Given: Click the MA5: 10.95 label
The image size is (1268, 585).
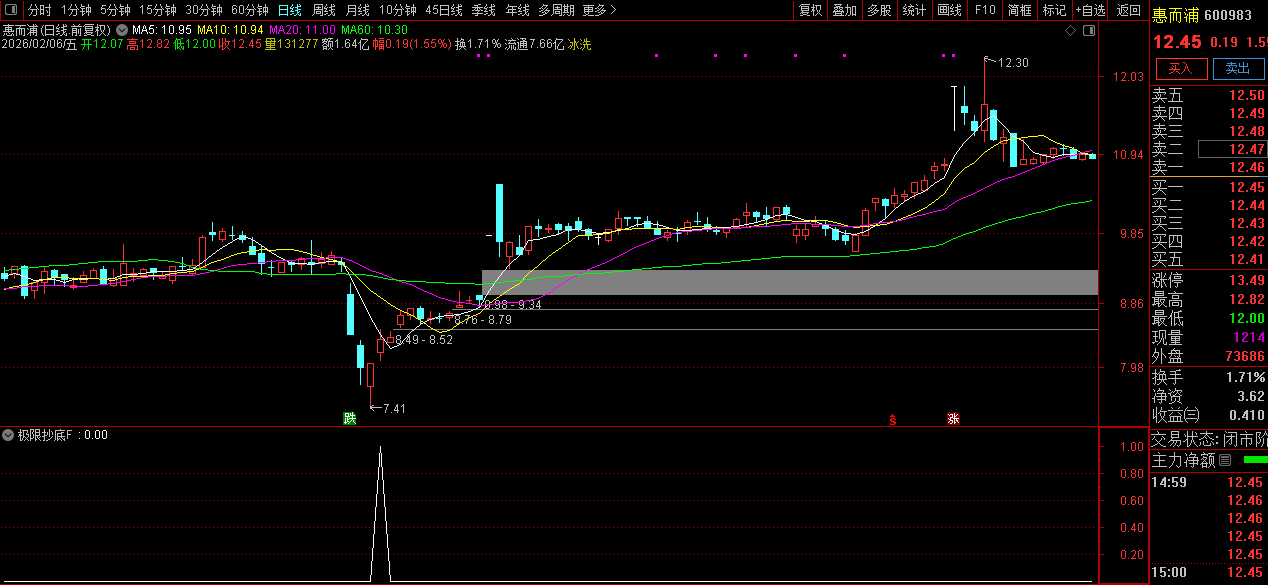Looking at the screenshot, I should 162,30.
